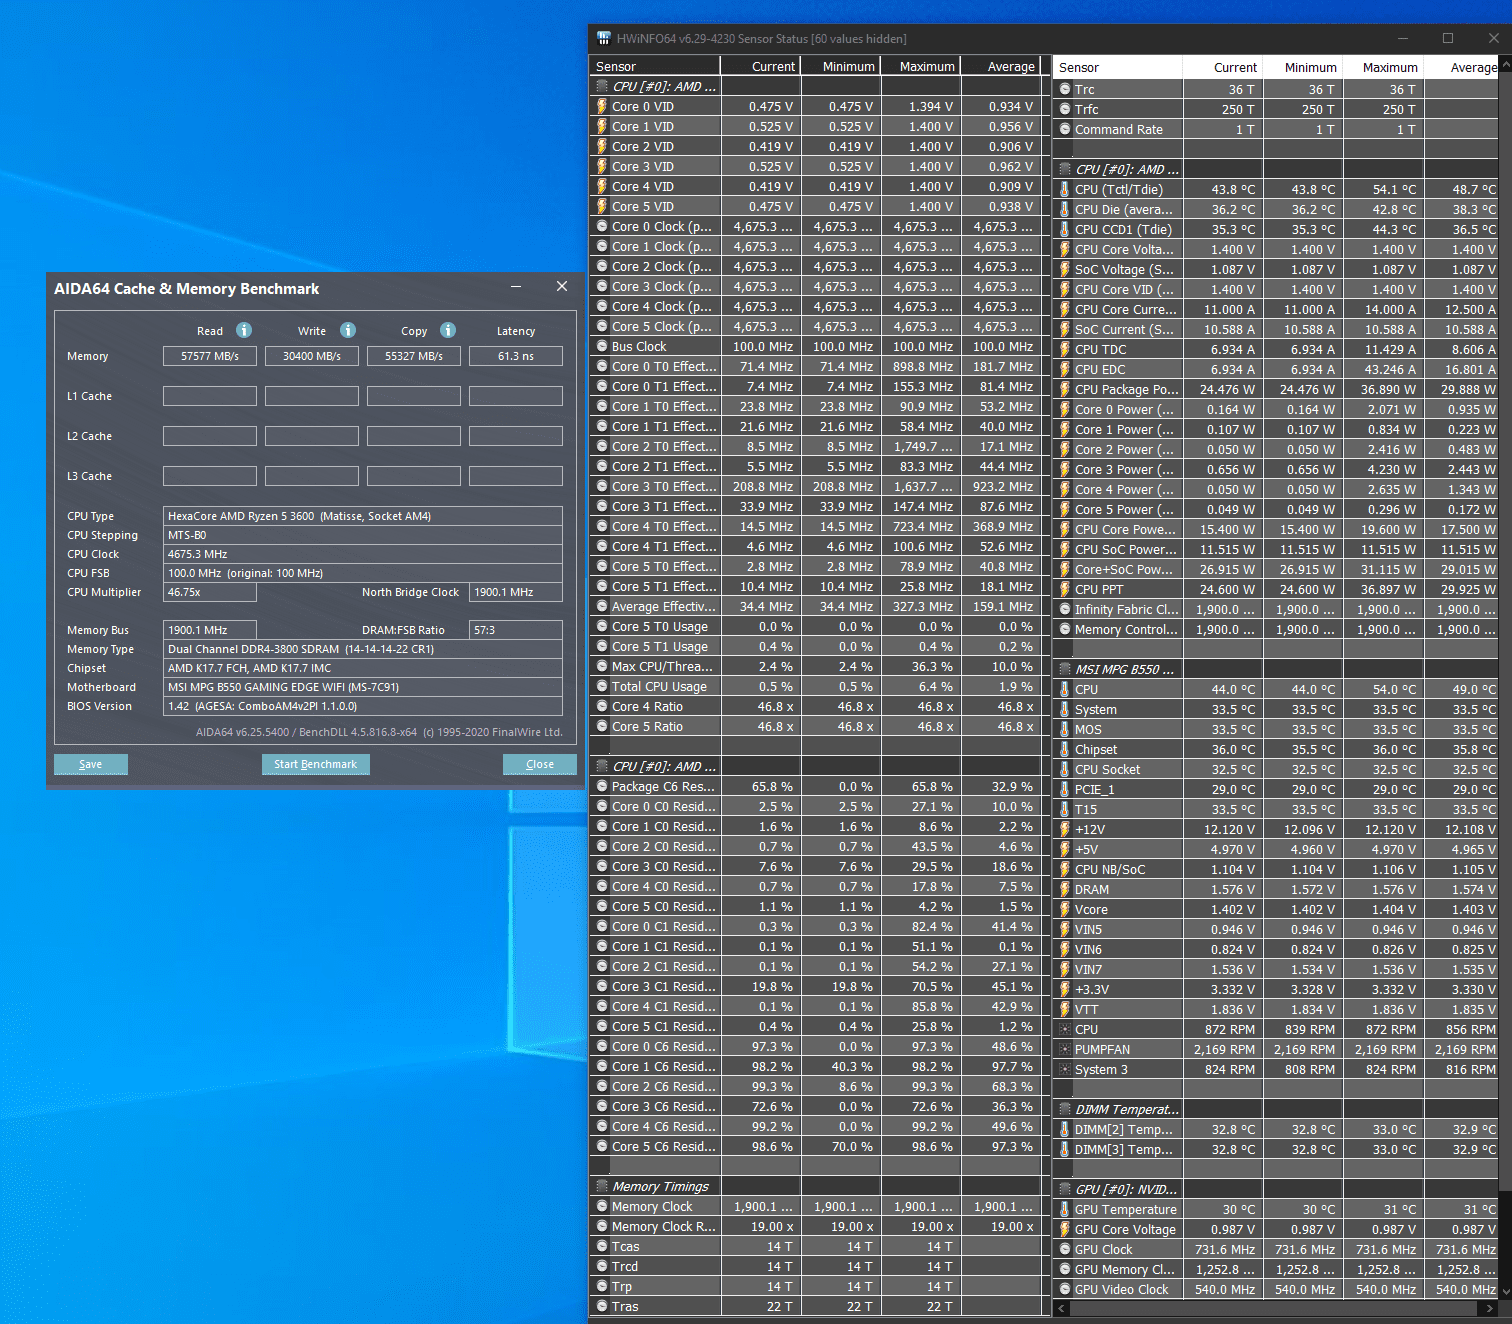Click the CPU (Tctl/Tdie) thermometer icon
Image resolution: width=1512 pixels, height=1324 pixels.
(1065, 189)
